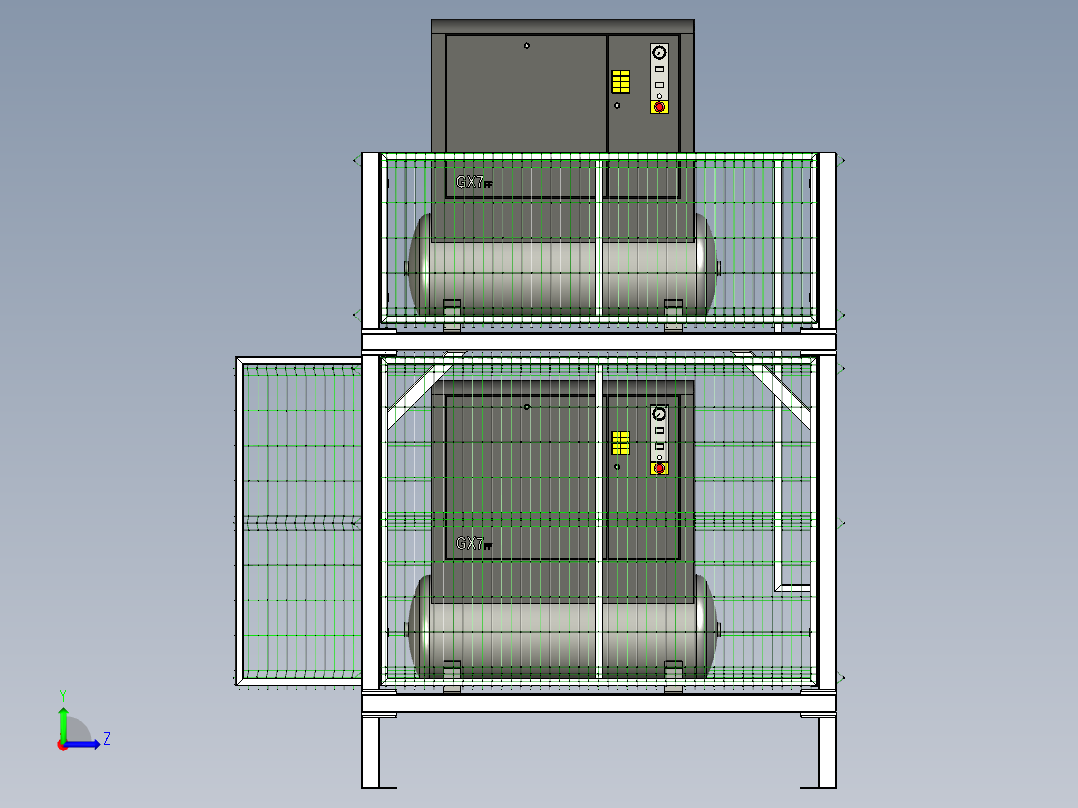
Task: Select the open mesh door on the left
Action: 298,521
